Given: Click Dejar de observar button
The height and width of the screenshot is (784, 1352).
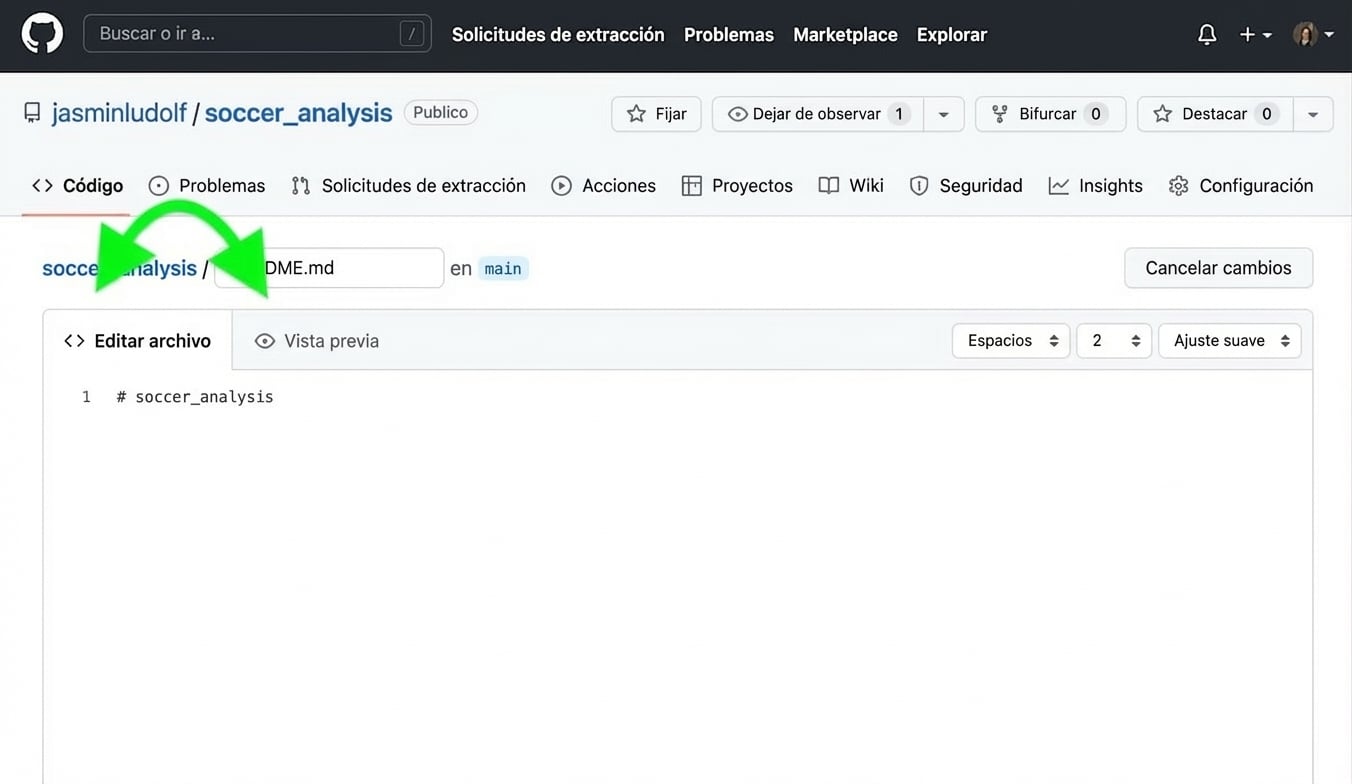Looking at the screenshot, I should pos(818,114).
